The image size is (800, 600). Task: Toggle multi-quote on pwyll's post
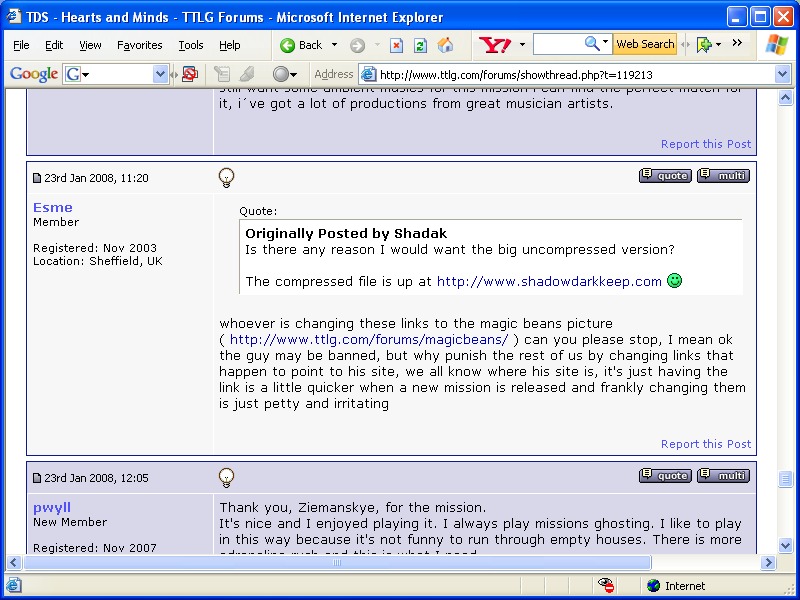[723, 476]
